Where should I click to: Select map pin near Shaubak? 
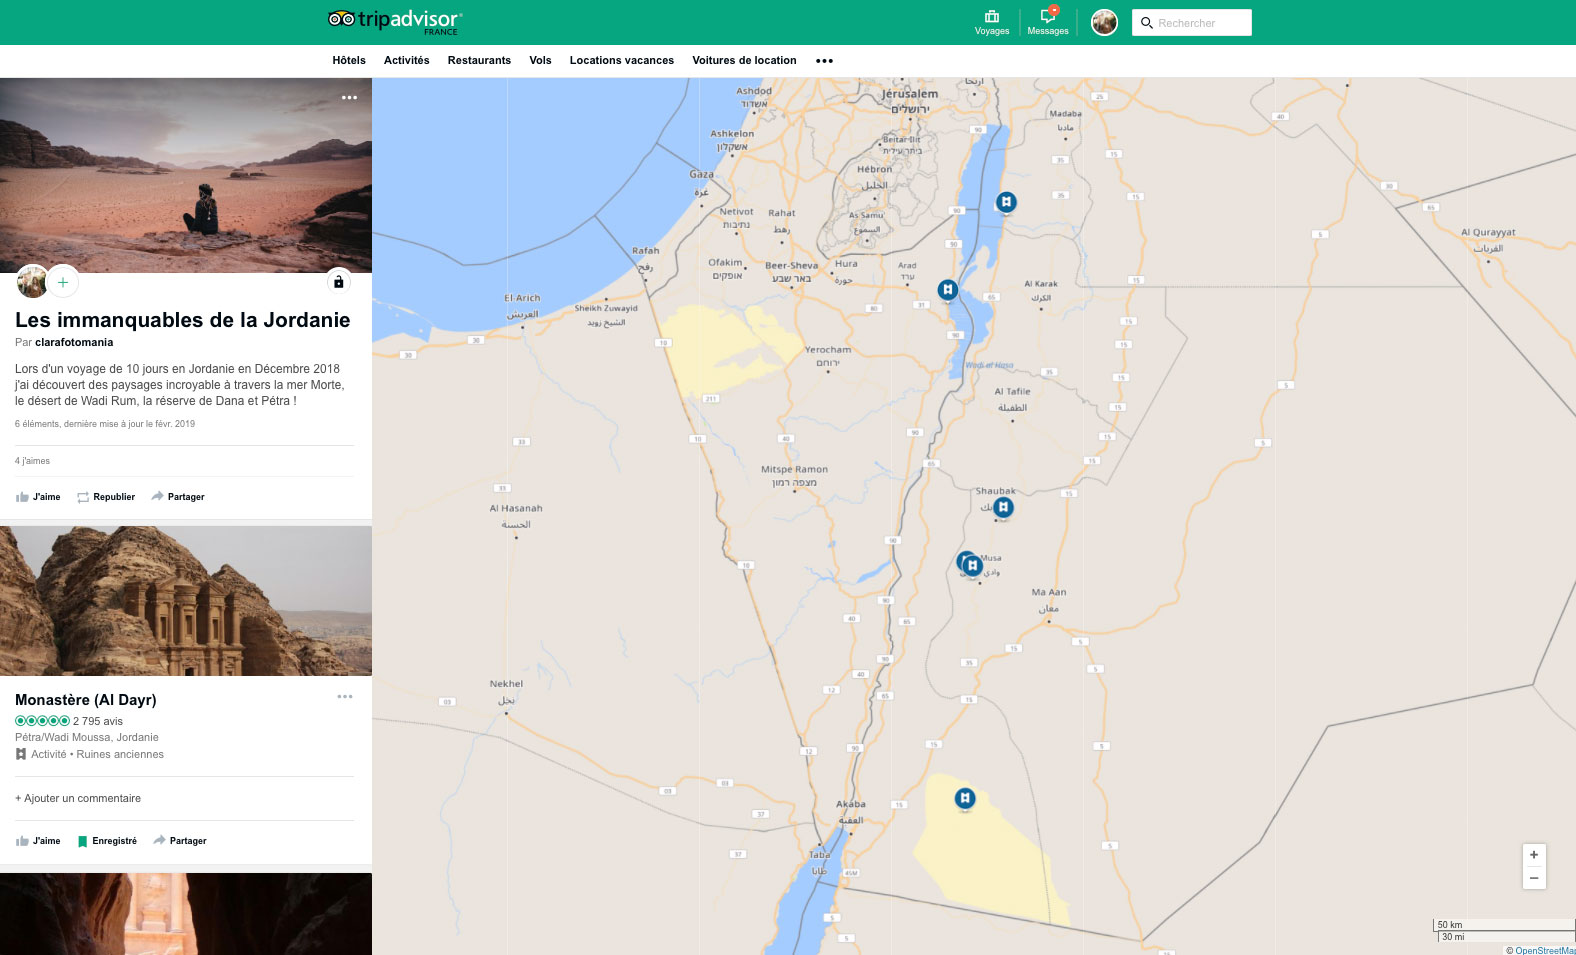1003,507
